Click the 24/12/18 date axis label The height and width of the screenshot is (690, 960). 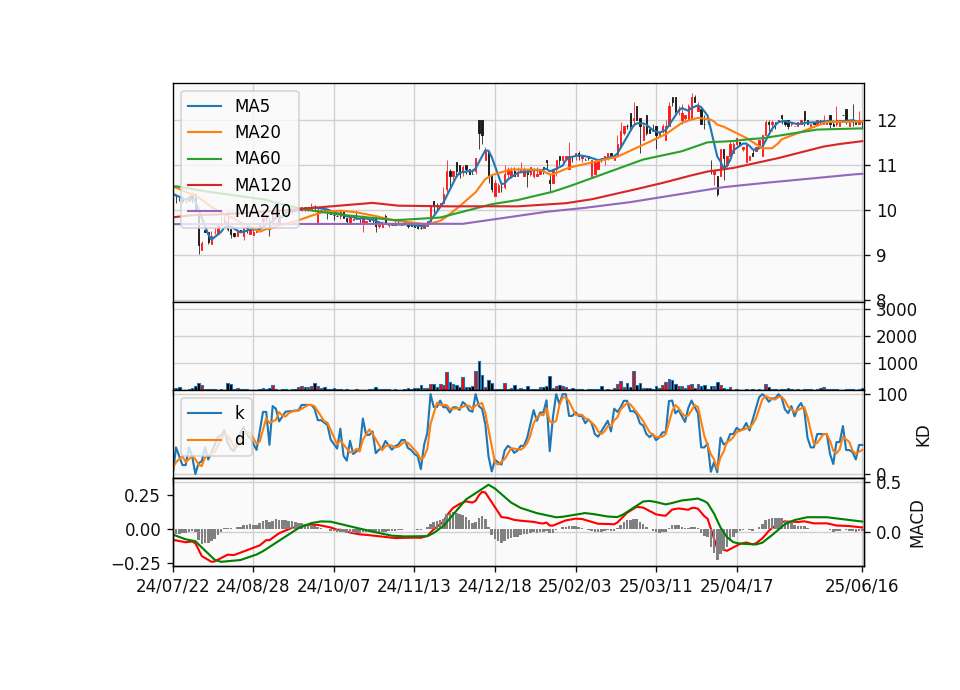495,586
